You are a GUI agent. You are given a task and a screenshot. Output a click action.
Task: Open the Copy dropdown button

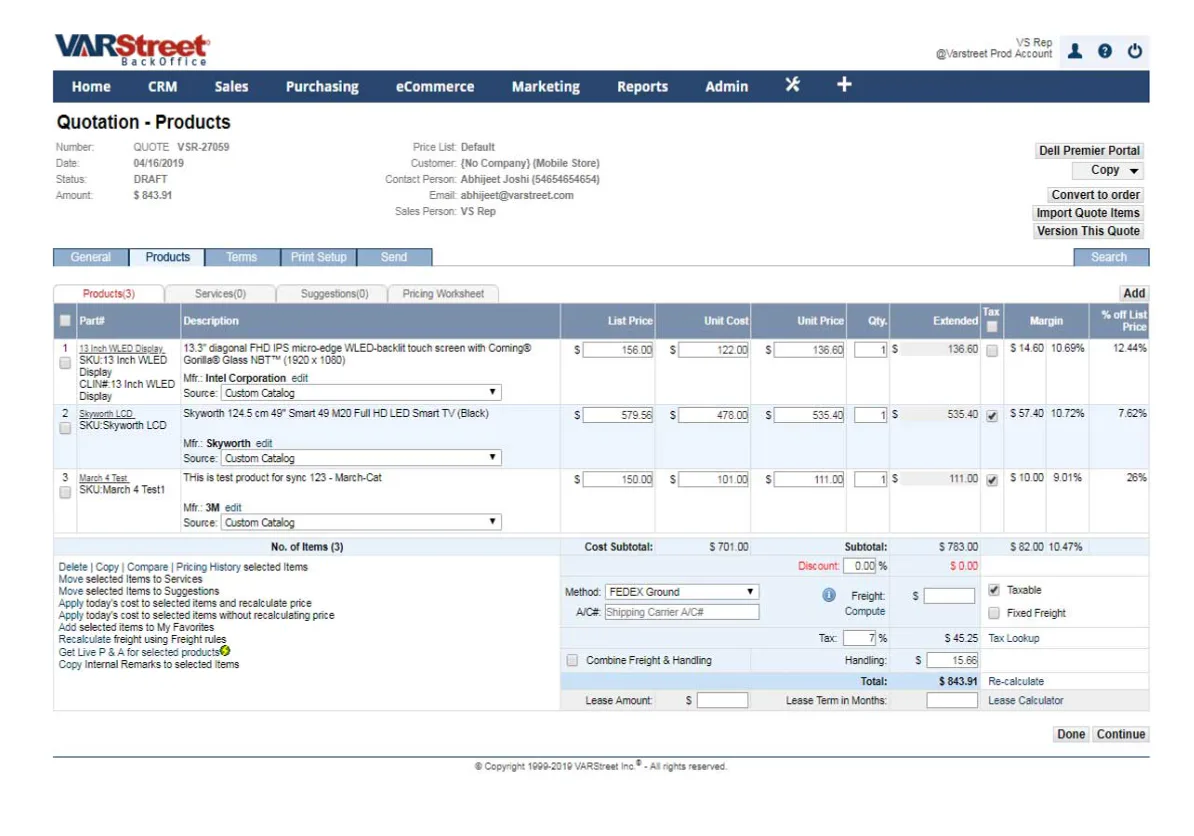coord(1108,170)
